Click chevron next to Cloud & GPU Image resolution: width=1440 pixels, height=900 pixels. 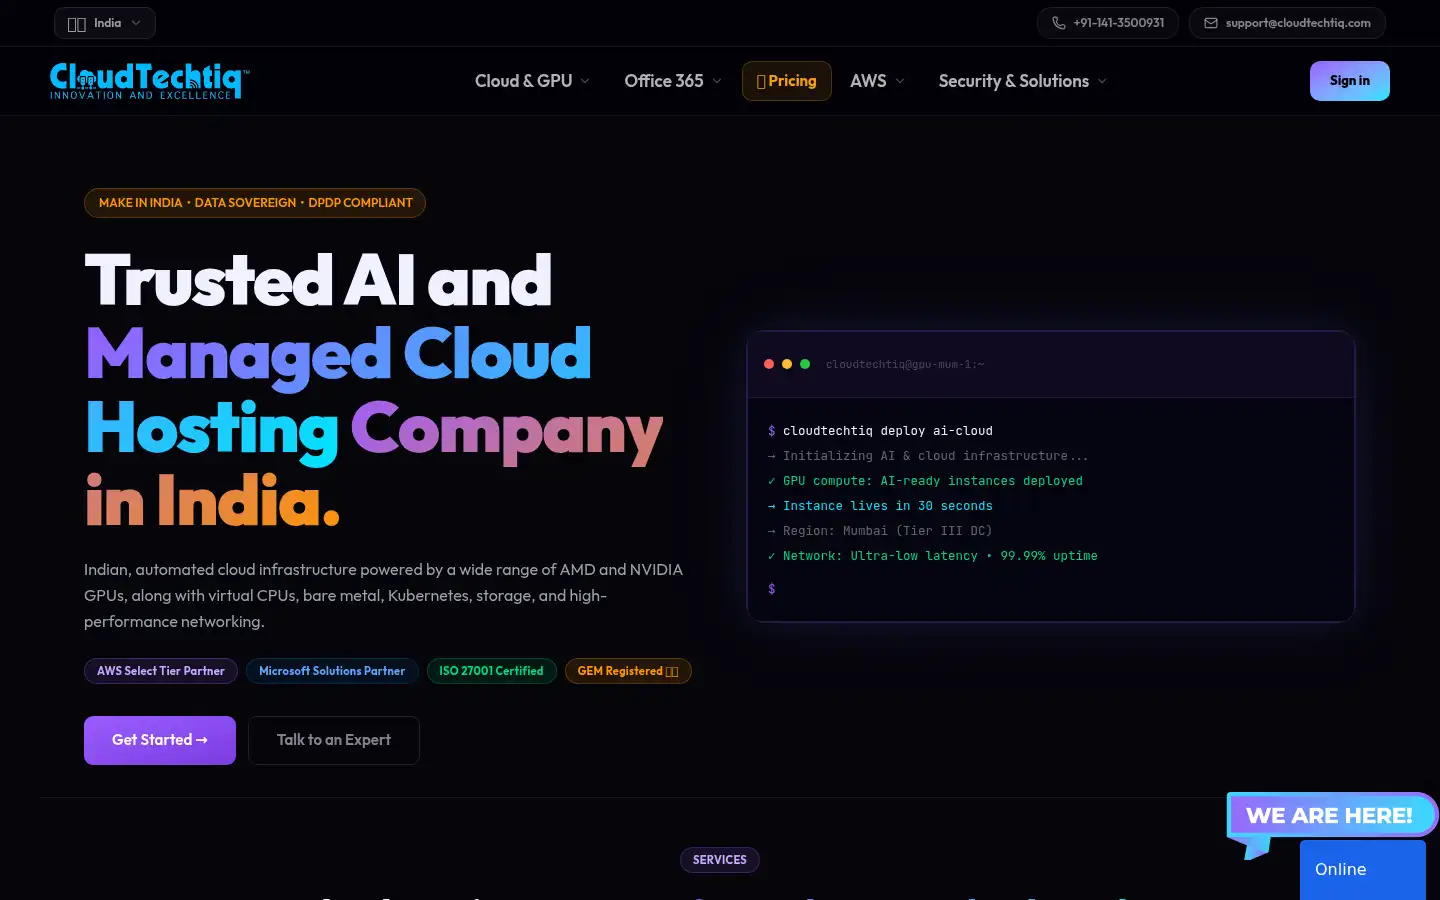[x=585, y=81]
